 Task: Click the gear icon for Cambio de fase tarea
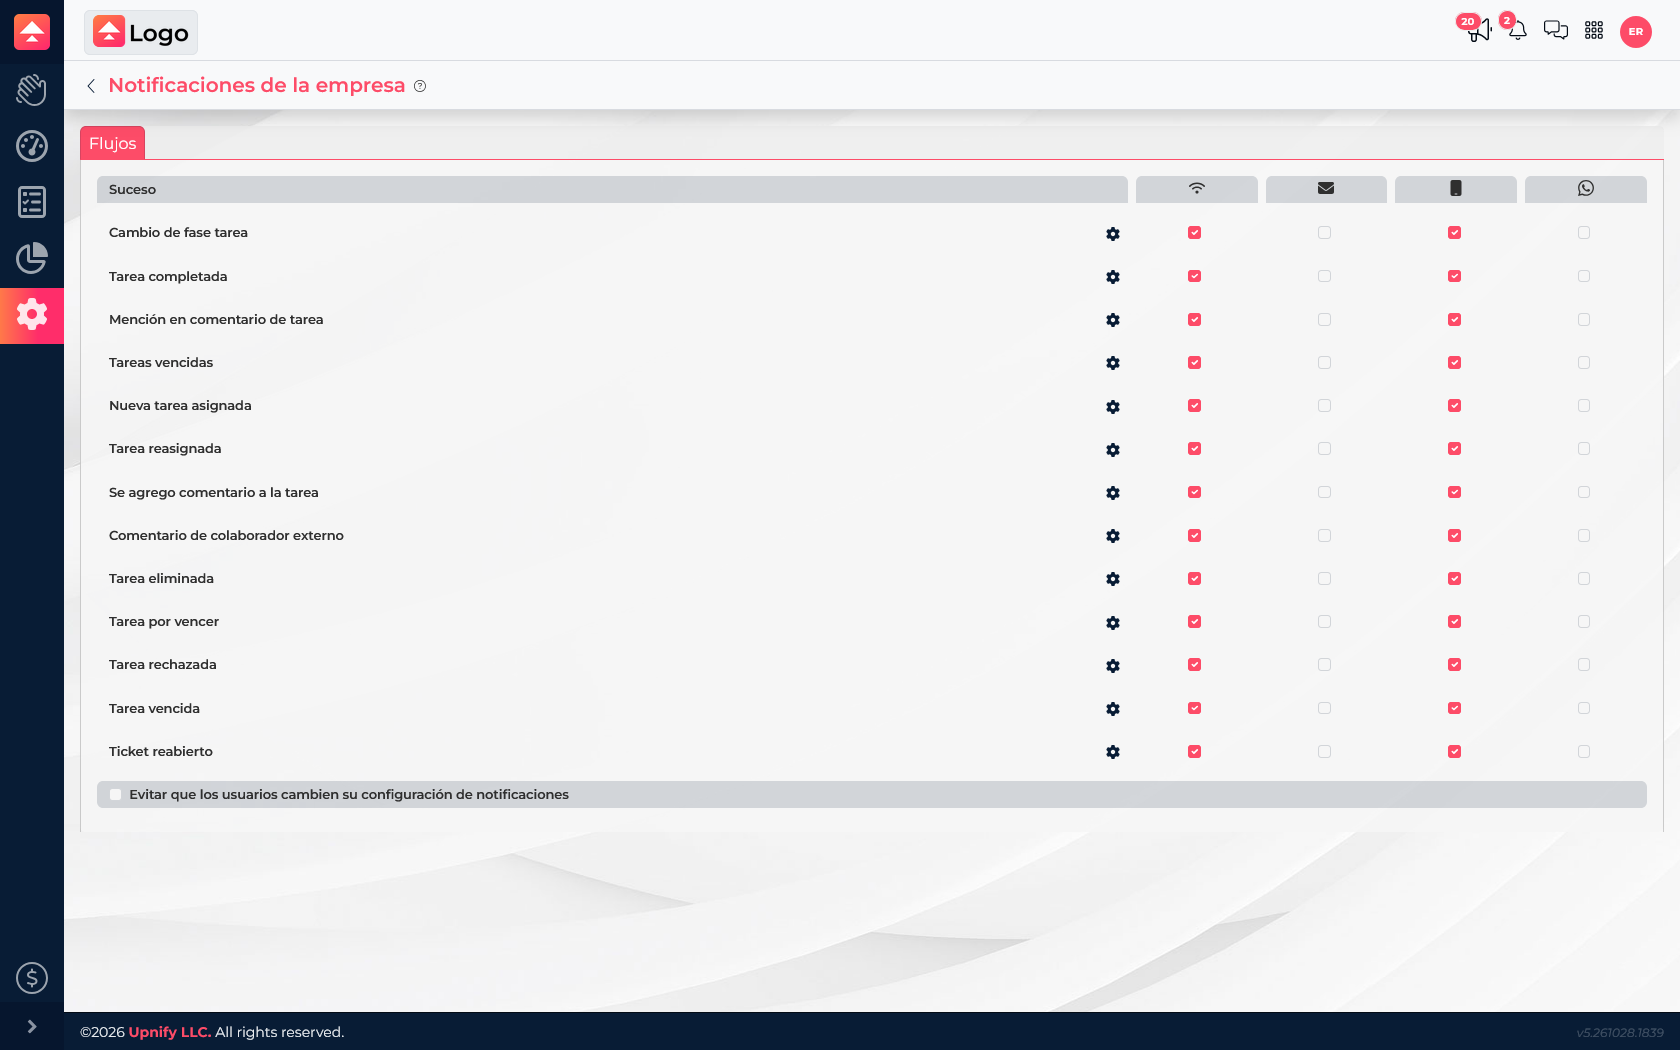[x=1113, y=234]
